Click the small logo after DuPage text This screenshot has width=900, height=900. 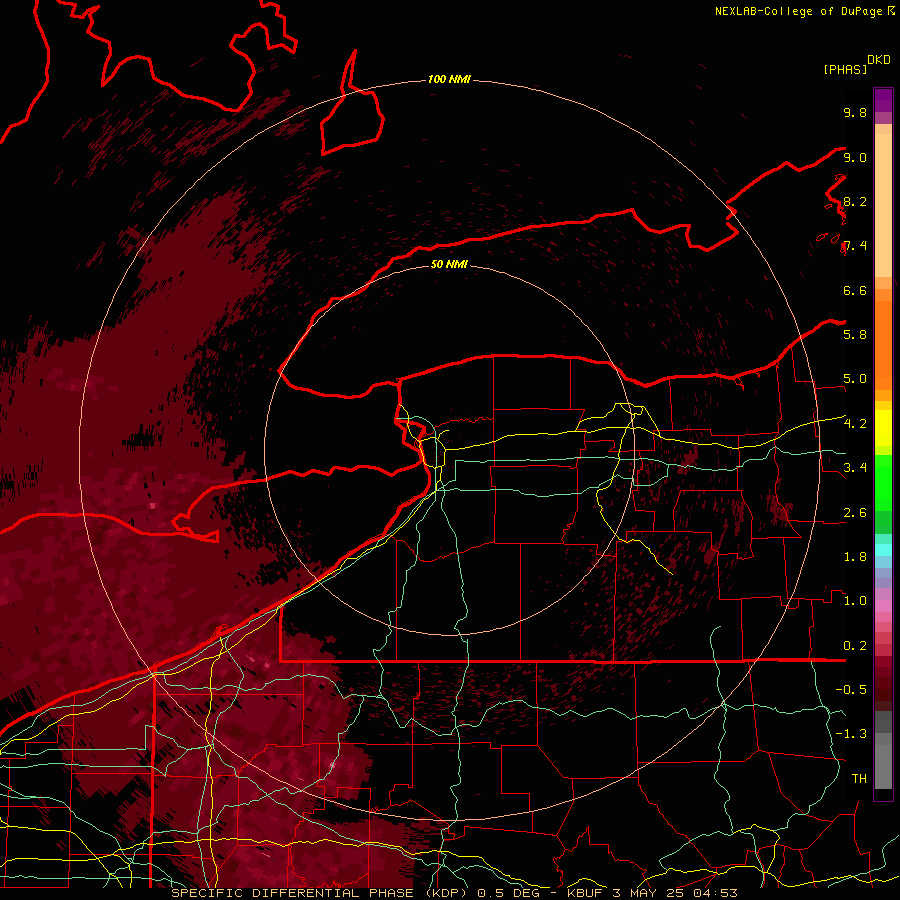point(891,11)
